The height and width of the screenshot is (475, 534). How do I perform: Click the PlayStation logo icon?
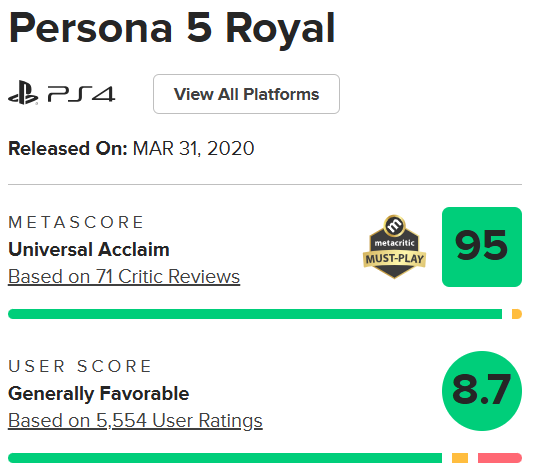pyautogui.click(x=23, y=93)
